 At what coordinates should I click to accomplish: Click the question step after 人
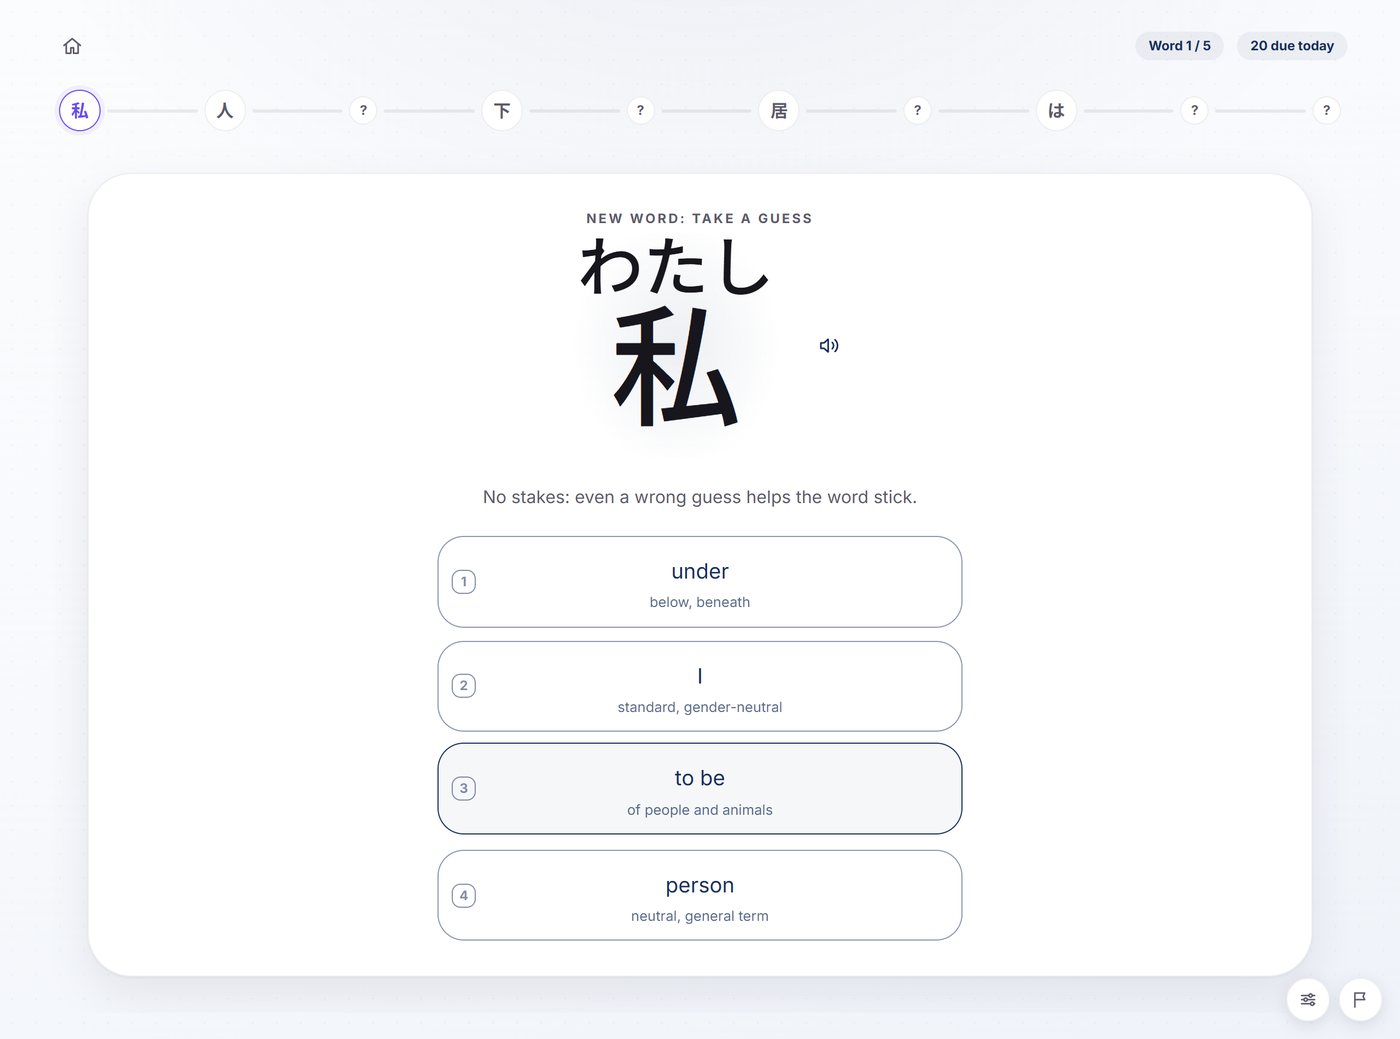363,110
